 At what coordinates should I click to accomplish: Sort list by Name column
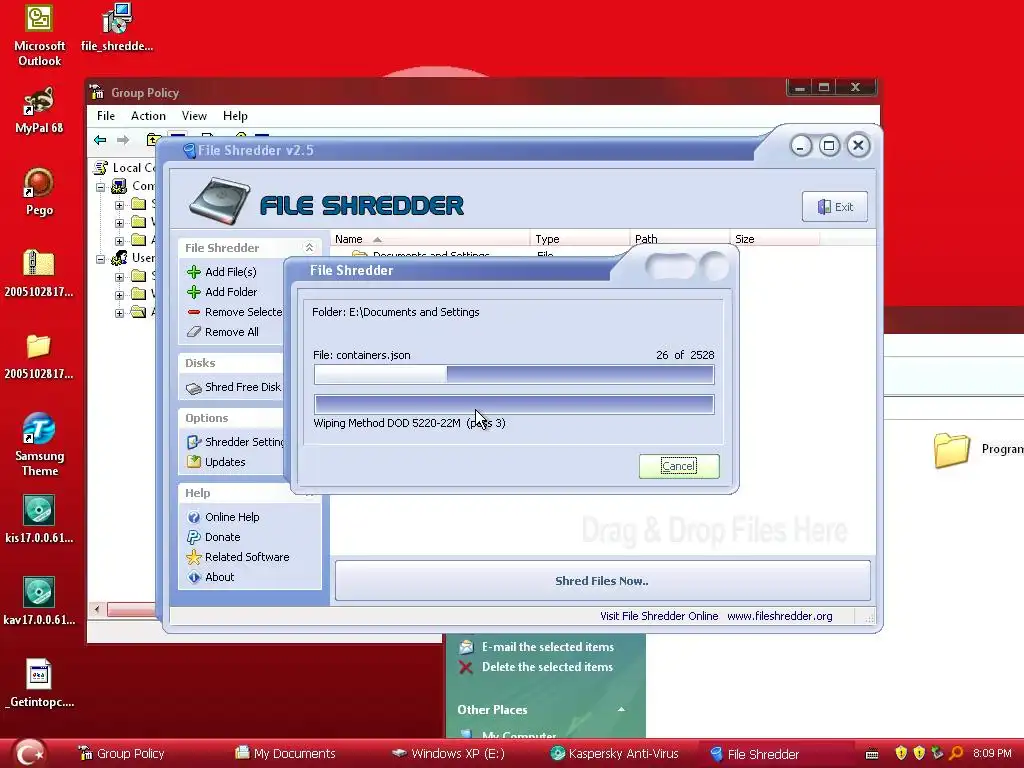pyautogui.click(x=430, y=239)
